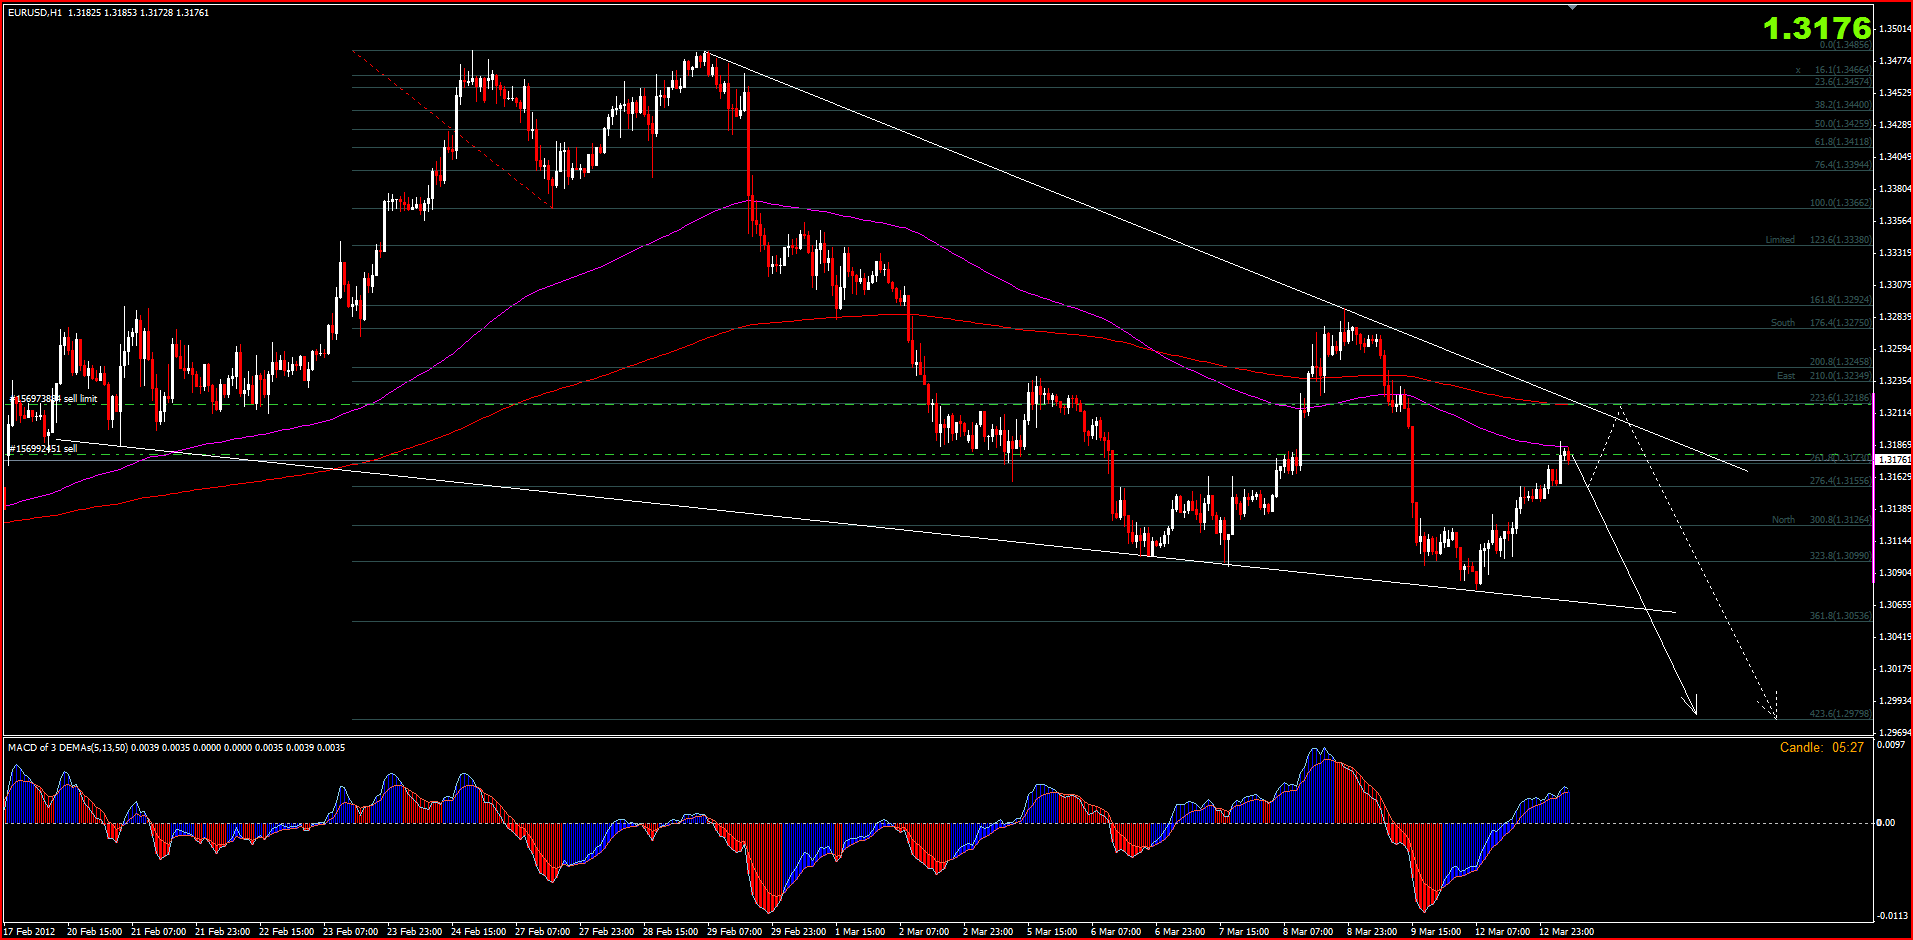This screenshot has height=940, width=1913.
Task: Click the 1.30419 price axis label
Action: (1896, 637)
